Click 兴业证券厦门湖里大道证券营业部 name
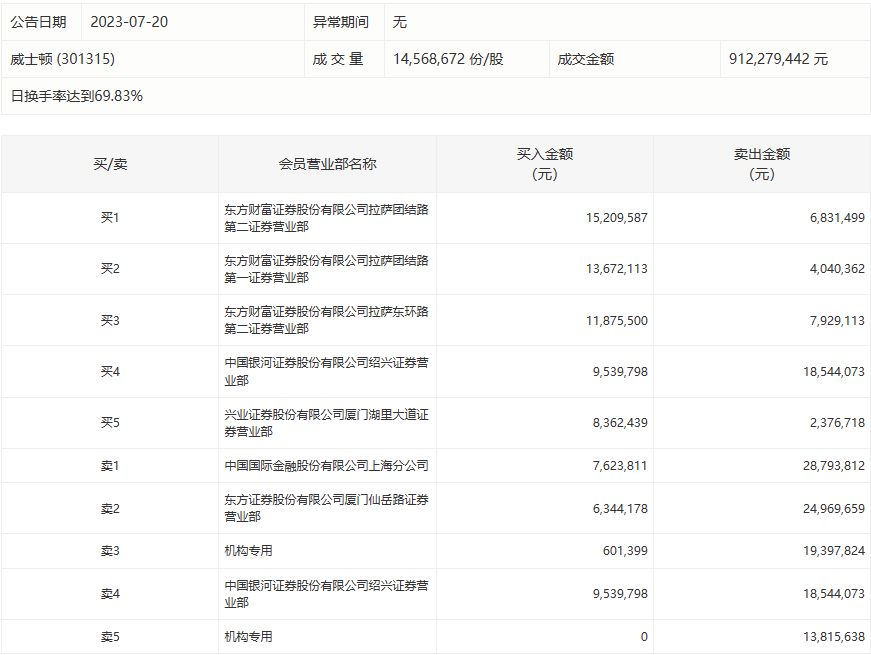This screenshot has height=655, width=871. (326, 423)
